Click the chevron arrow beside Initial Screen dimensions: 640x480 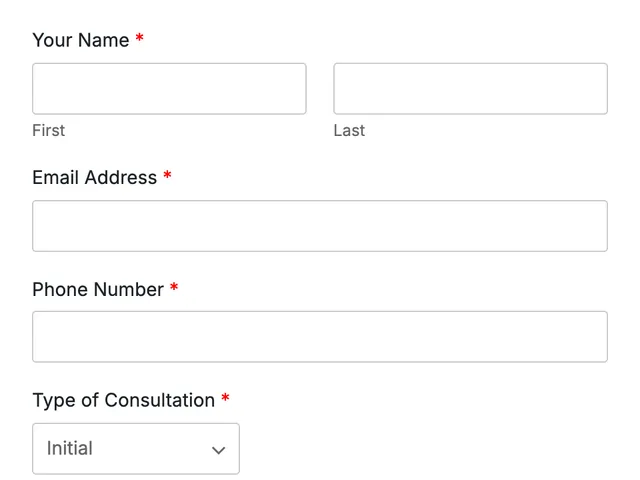click(x=218, y=450)
